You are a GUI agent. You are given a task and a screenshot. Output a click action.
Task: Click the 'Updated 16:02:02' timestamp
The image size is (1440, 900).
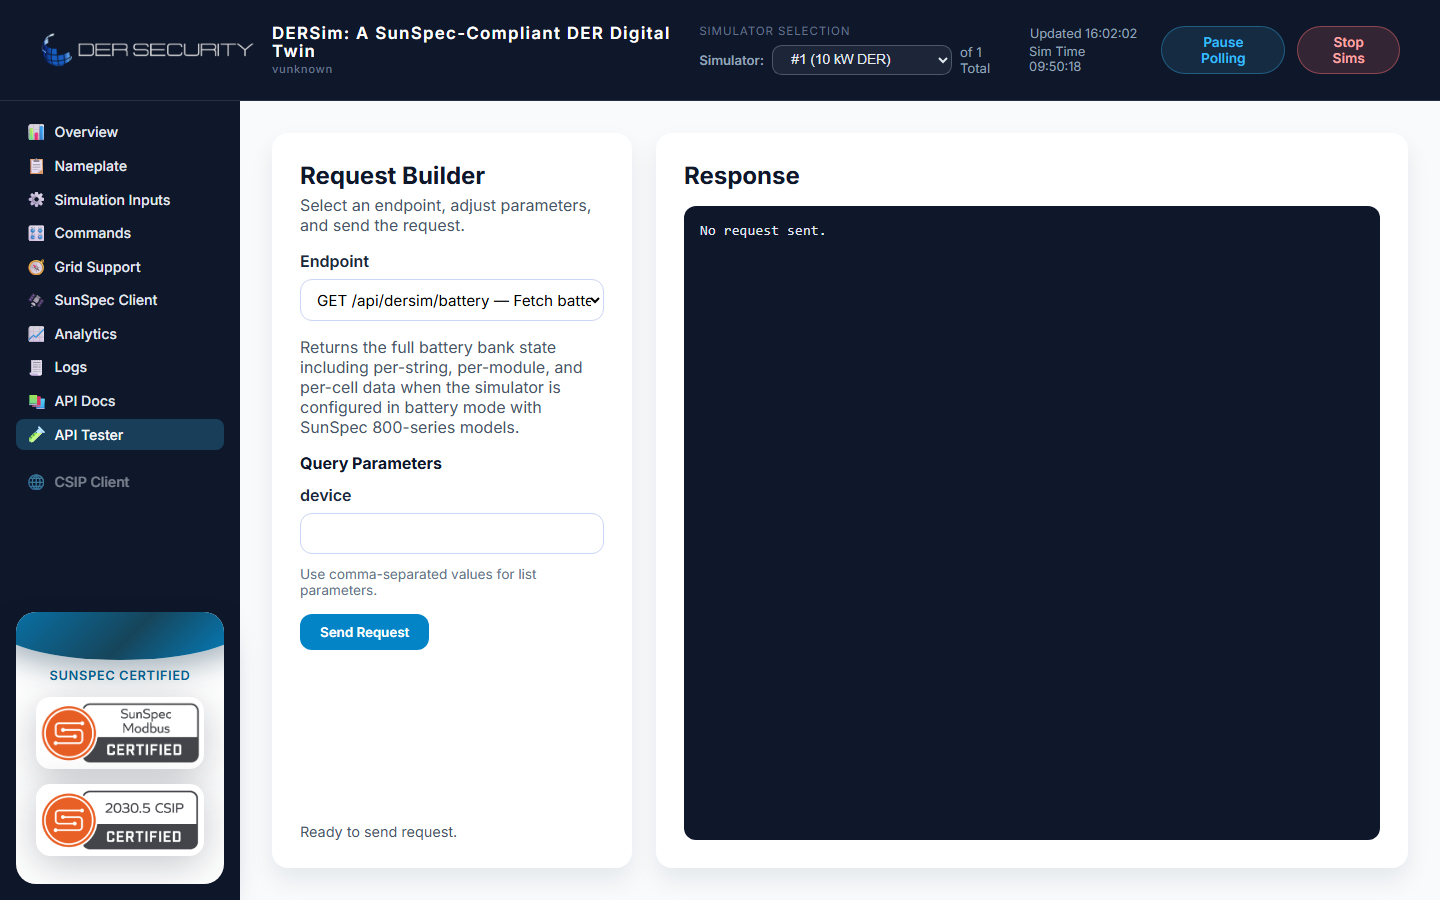tap(1083, 33)
